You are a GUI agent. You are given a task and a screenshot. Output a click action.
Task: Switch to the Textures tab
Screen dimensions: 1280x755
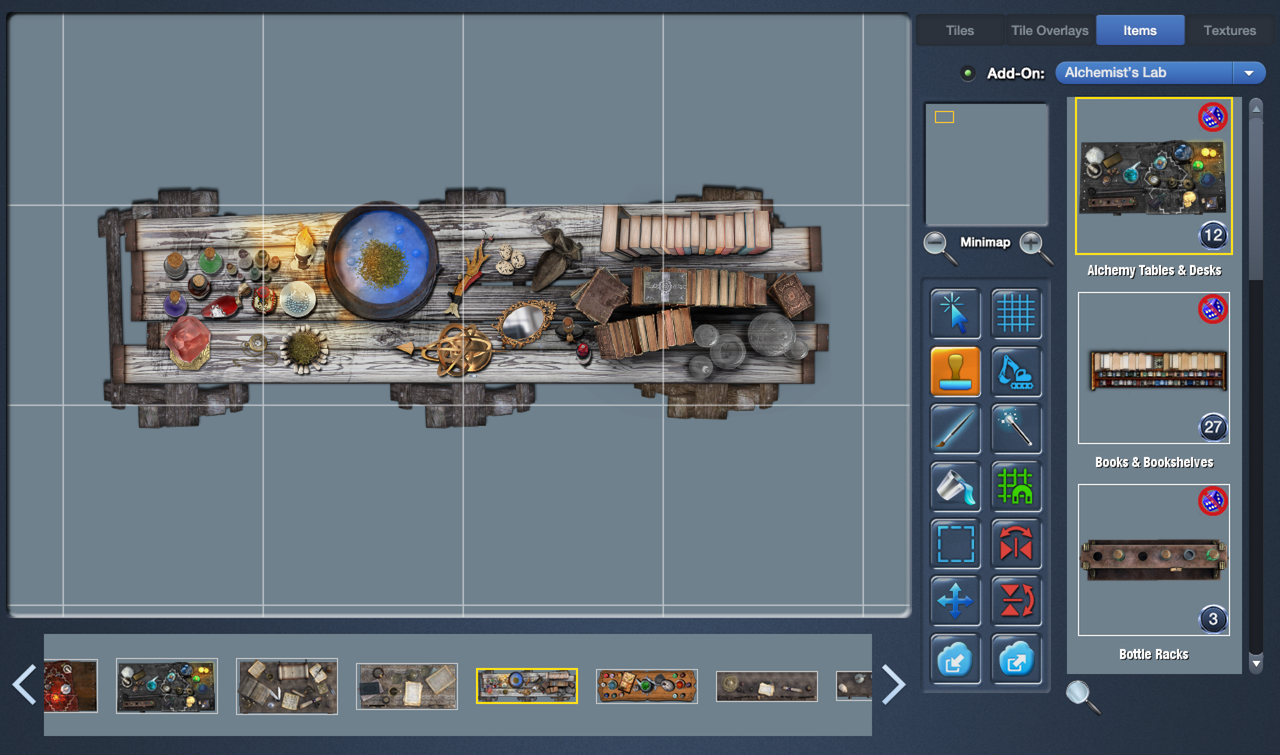(1229, 30)
